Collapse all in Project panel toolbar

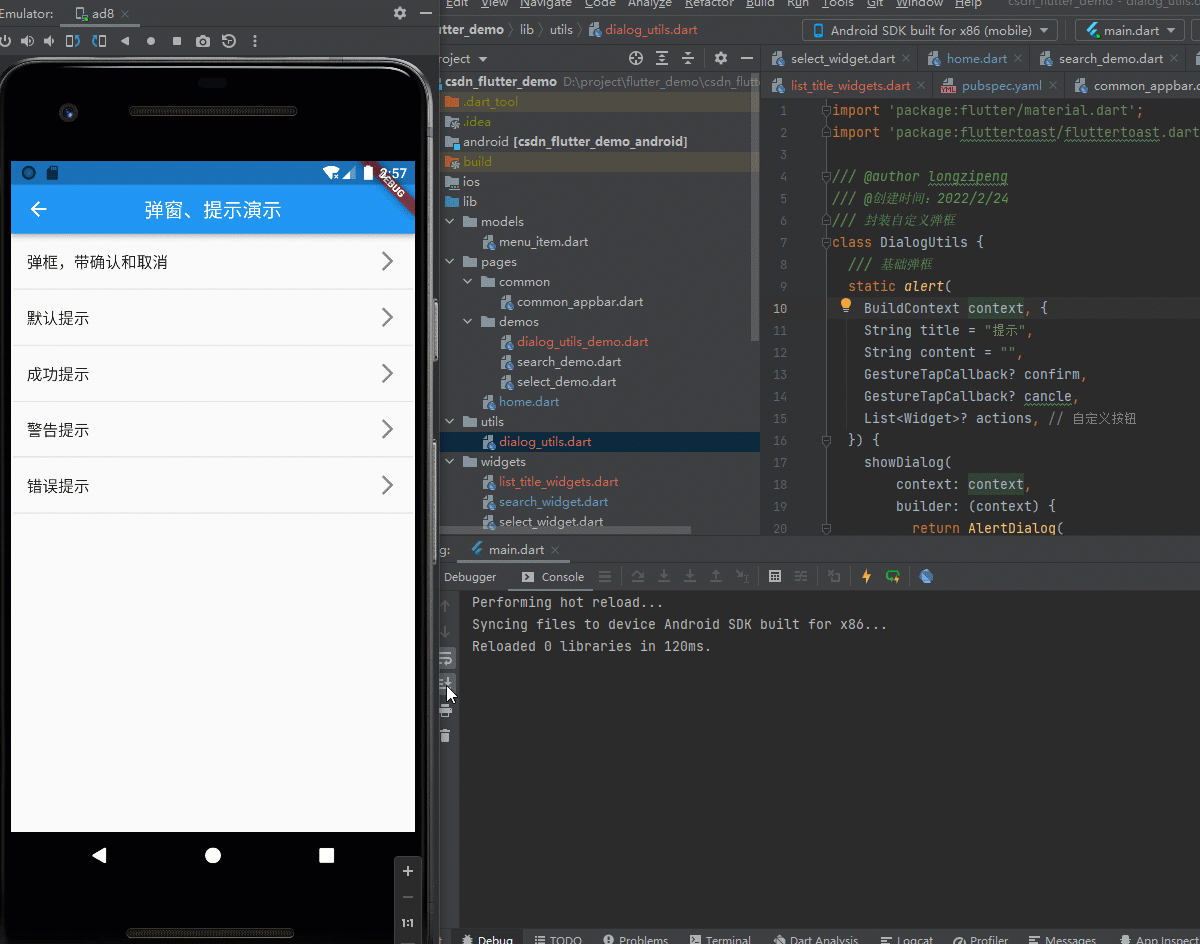(688, 59)
